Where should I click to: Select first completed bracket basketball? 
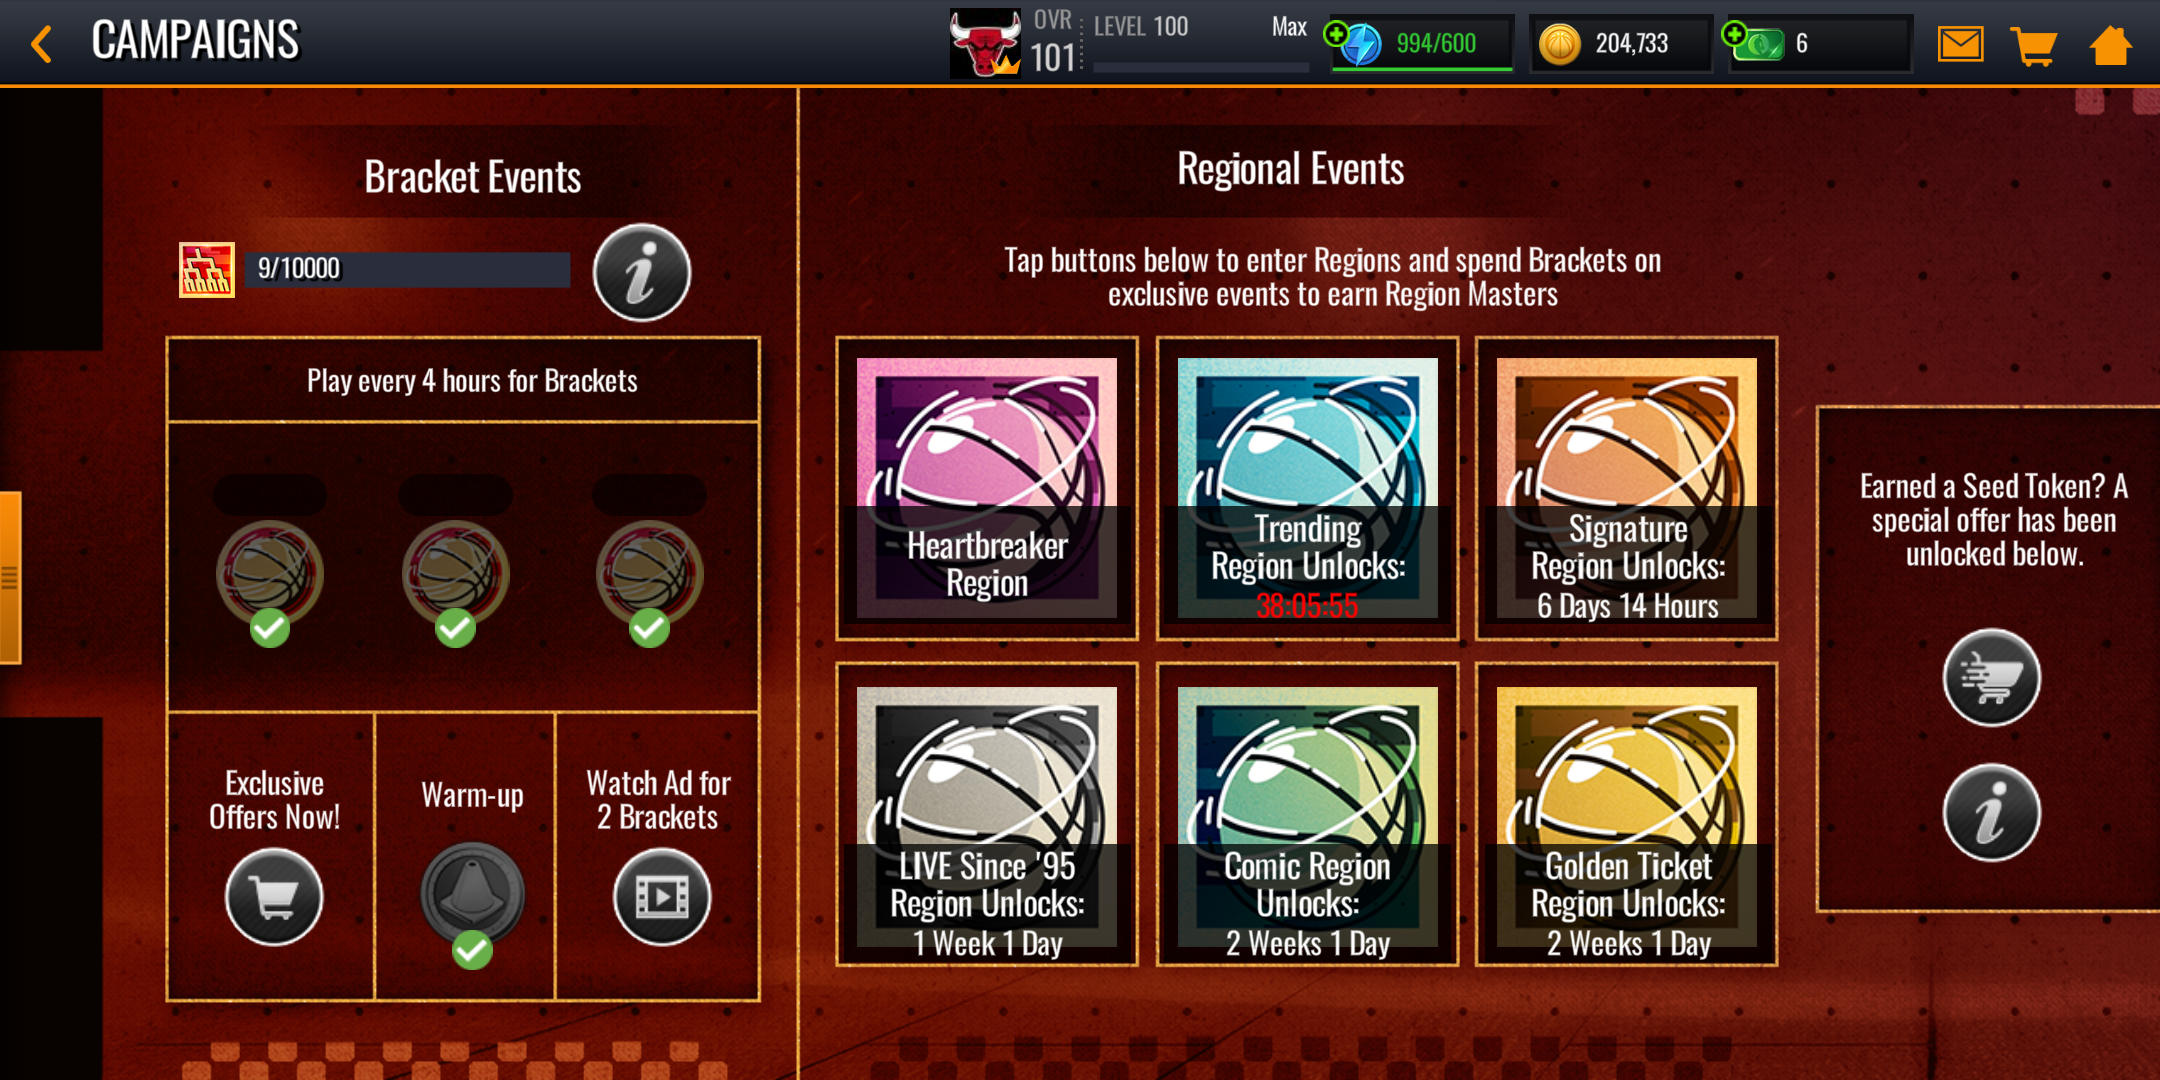pos(270,574)
